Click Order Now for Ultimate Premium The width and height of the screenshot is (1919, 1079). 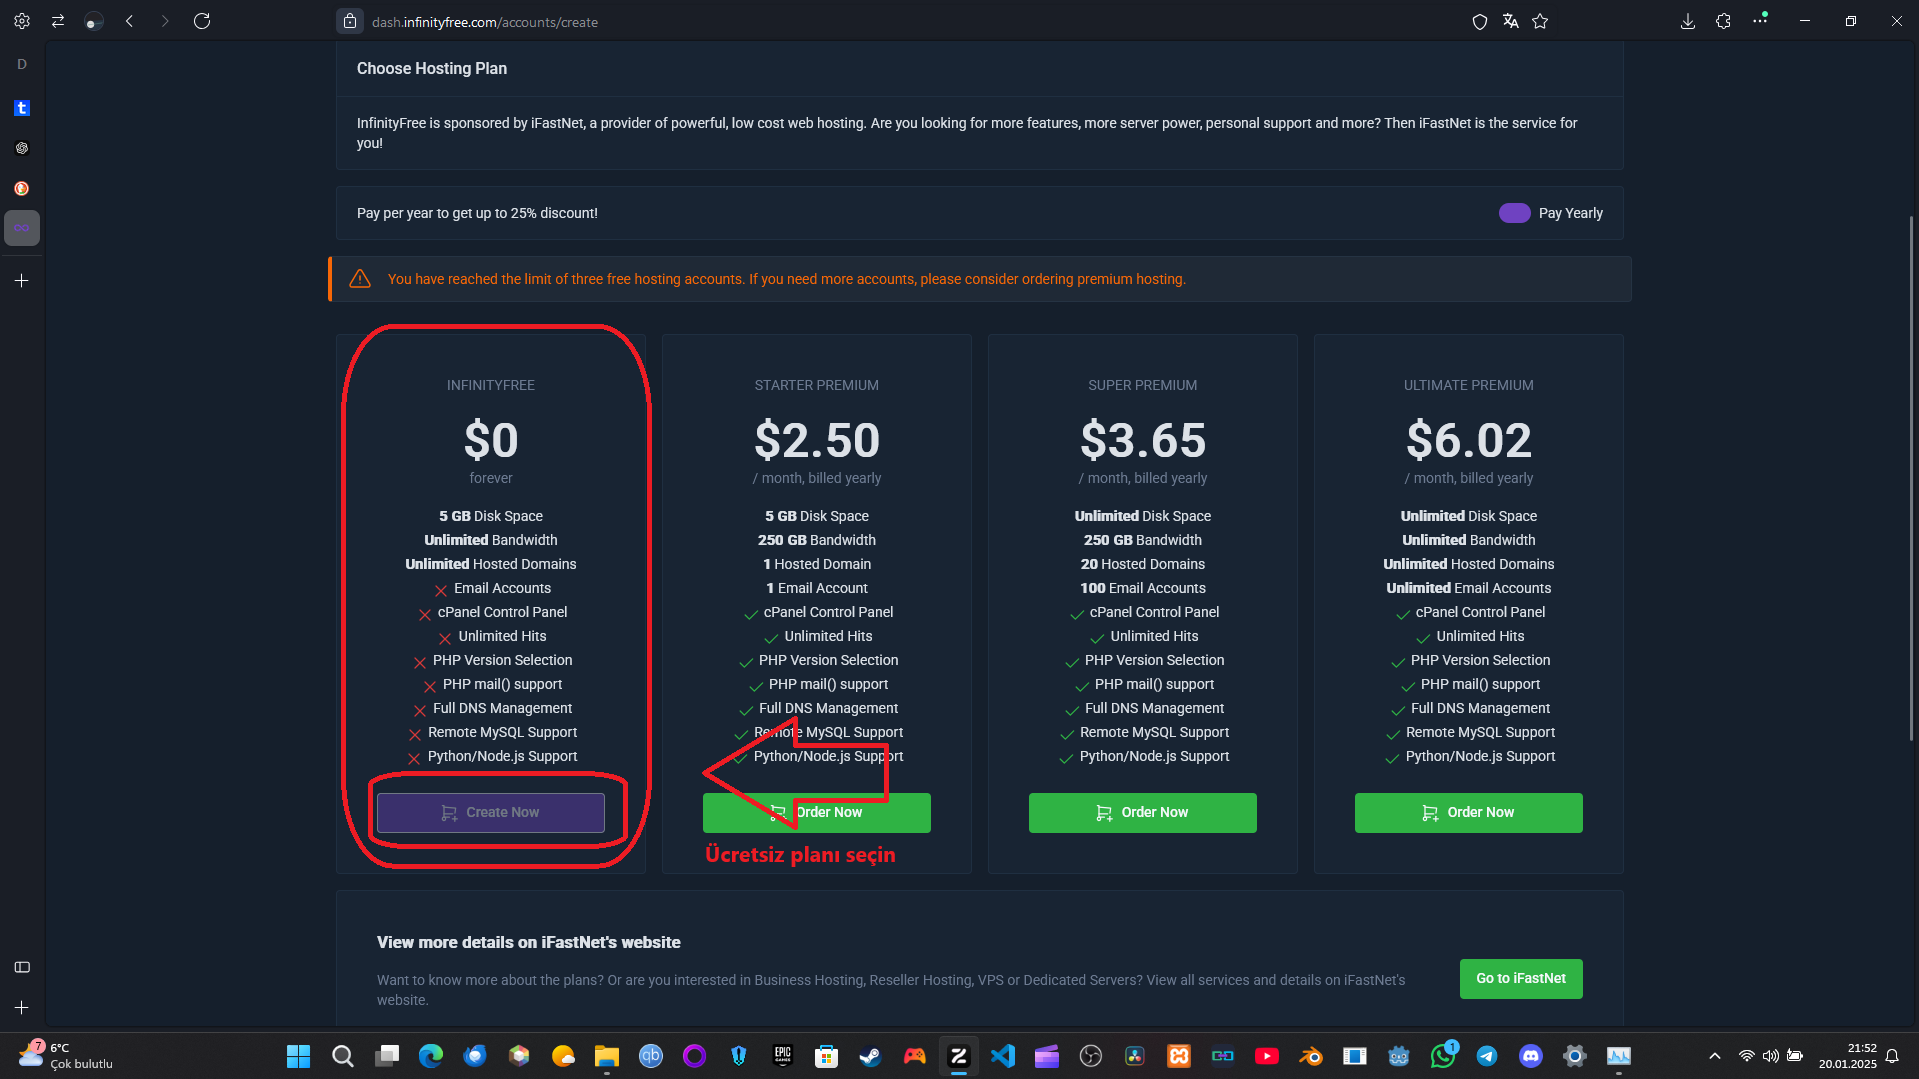pyautogui.click(x=1469, y=813)
